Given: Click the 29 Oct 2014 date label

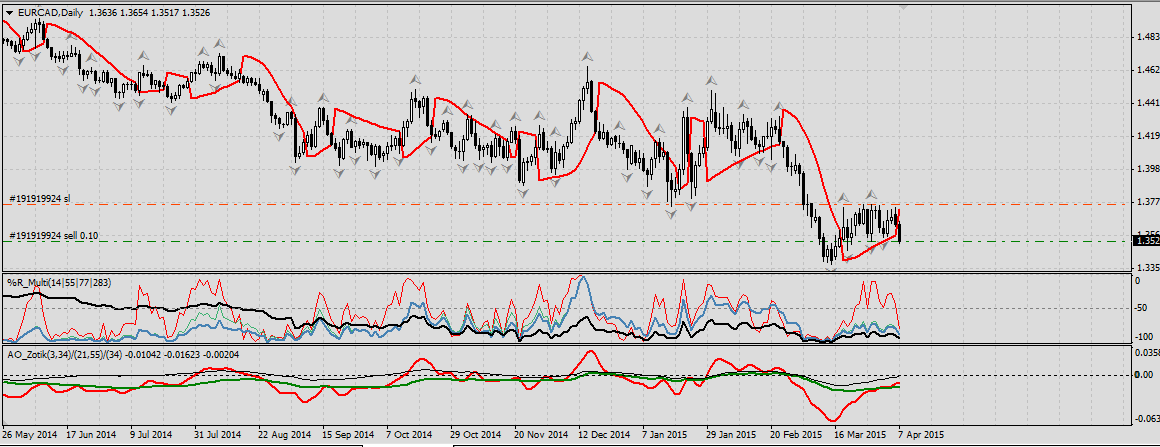Looking at the screenshot, I should click(x=476, y=433).
